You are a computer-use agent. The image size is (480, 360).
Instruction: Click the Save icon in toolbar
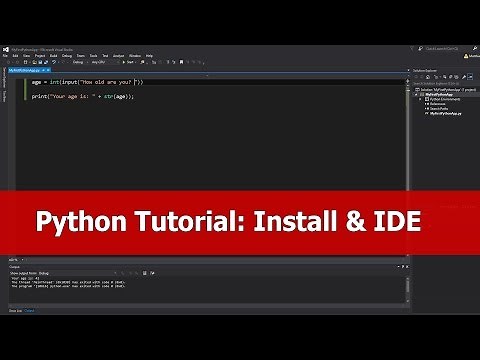tap(40, 62)
